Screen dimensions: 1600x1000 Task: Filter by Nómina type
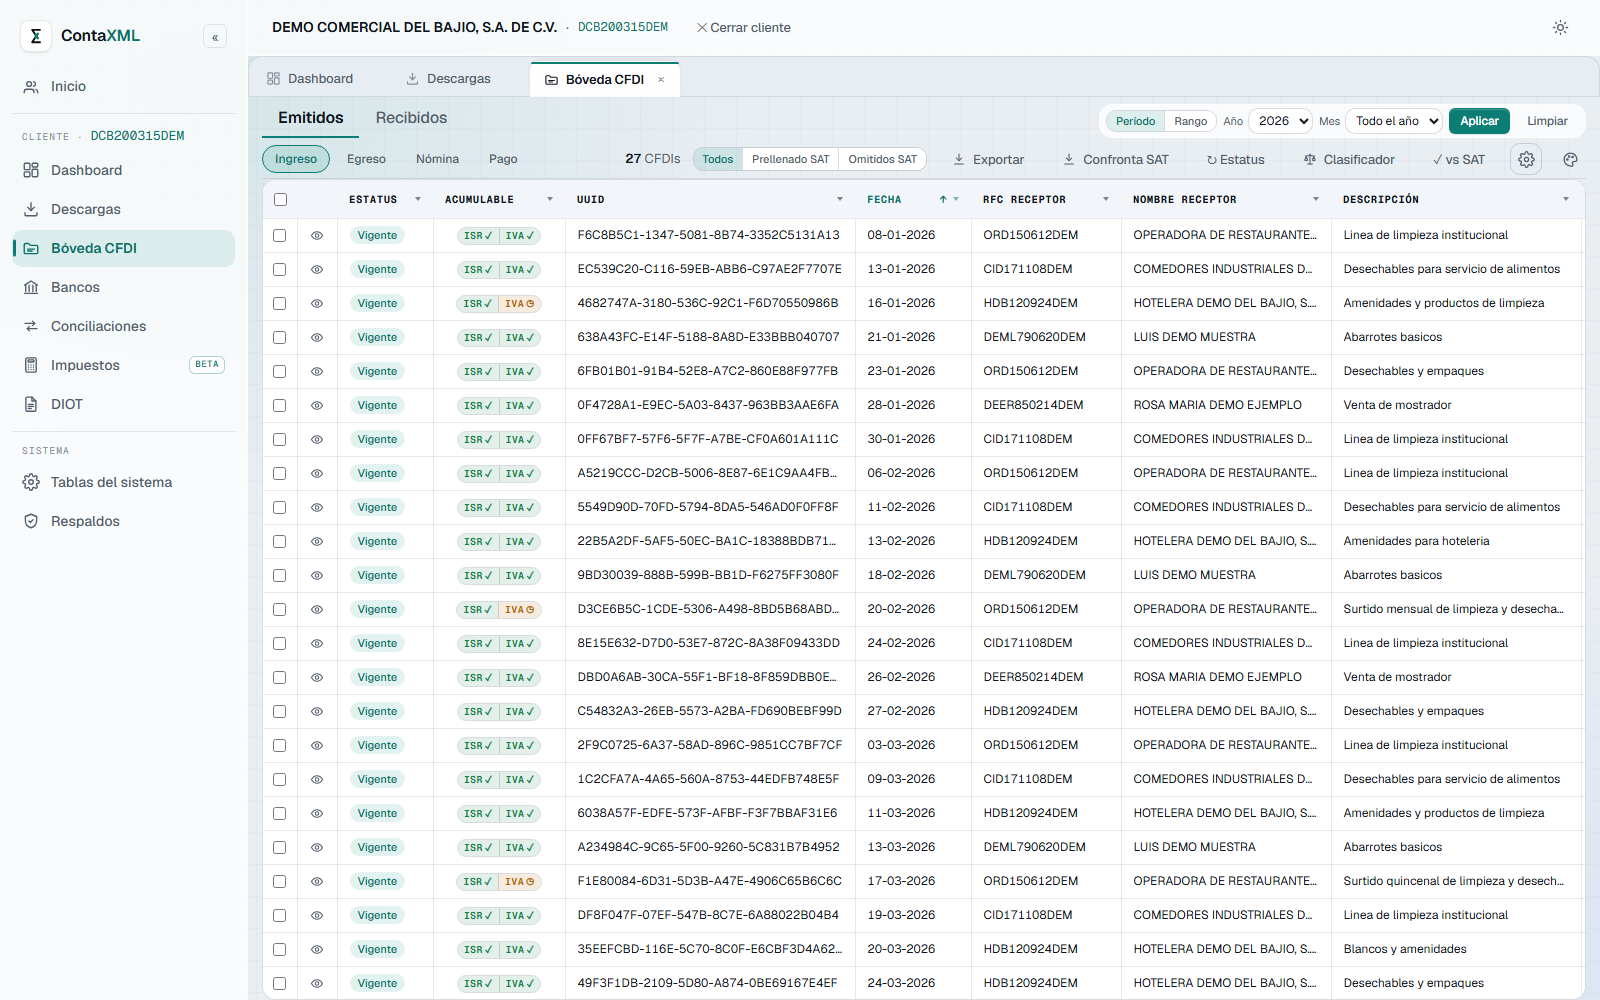437,160
